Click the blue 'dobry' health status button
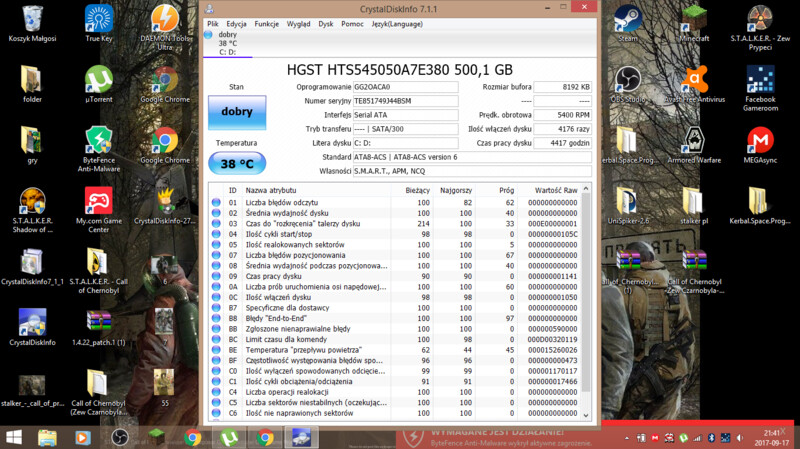Image resolution: width=800 pixels, height=449 pixels. pyautogui.click(x=237, y=112)
